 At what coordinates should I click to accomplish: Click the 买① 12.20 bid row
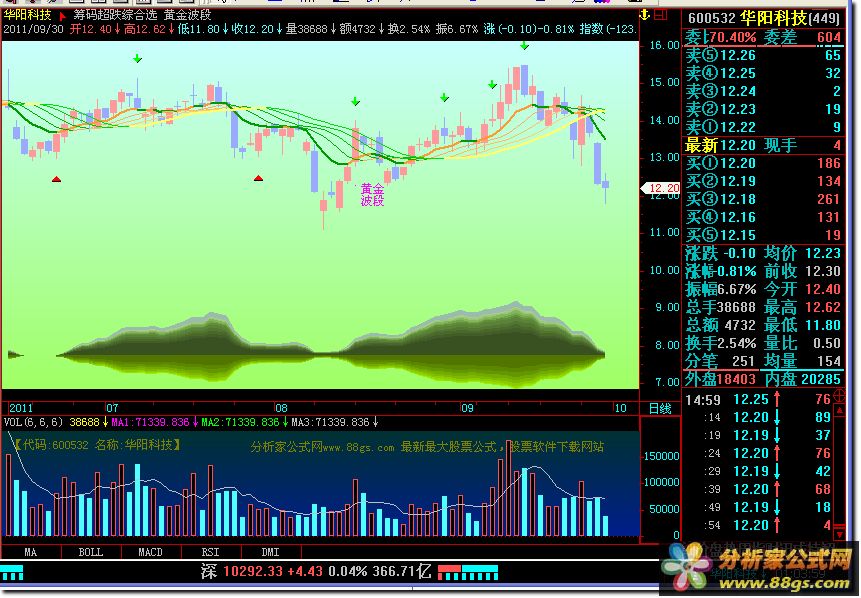click(763, 163)
